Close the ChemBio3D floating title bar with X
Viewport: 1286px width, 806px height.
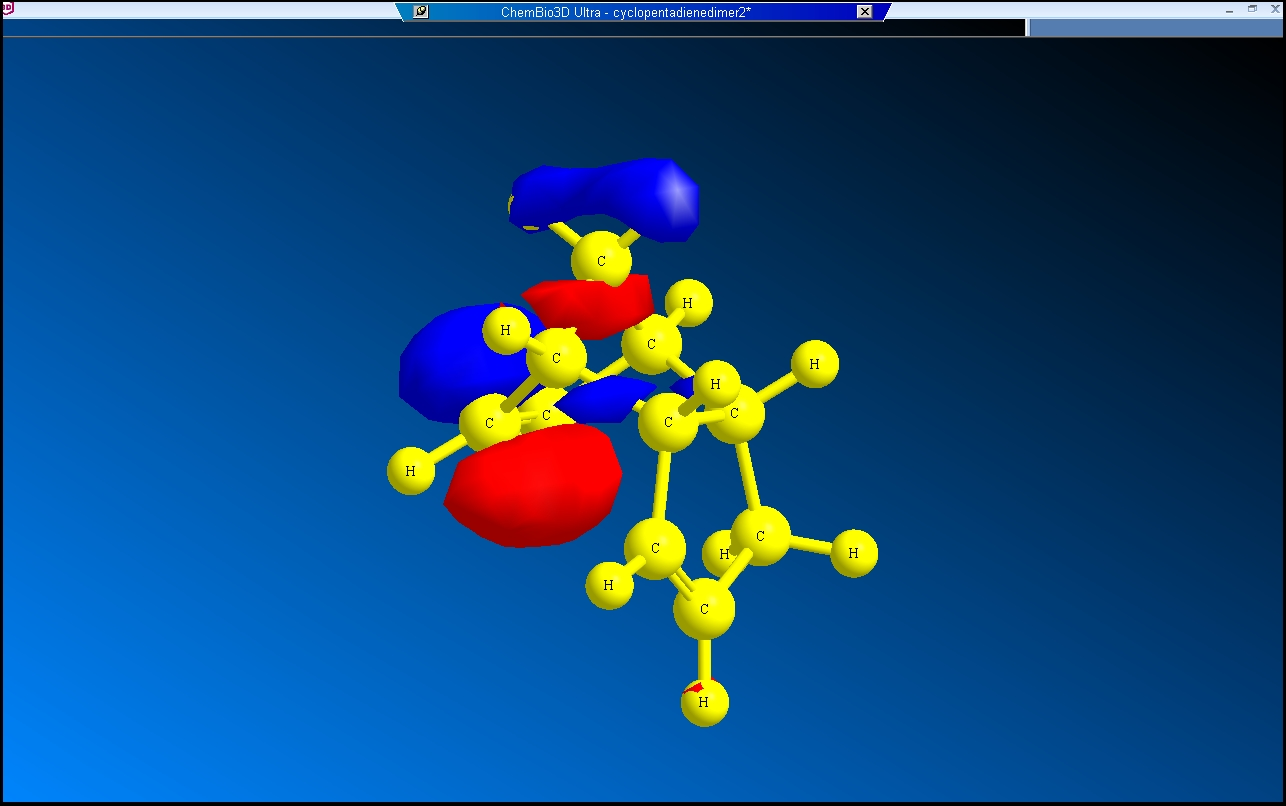point(865,12)
